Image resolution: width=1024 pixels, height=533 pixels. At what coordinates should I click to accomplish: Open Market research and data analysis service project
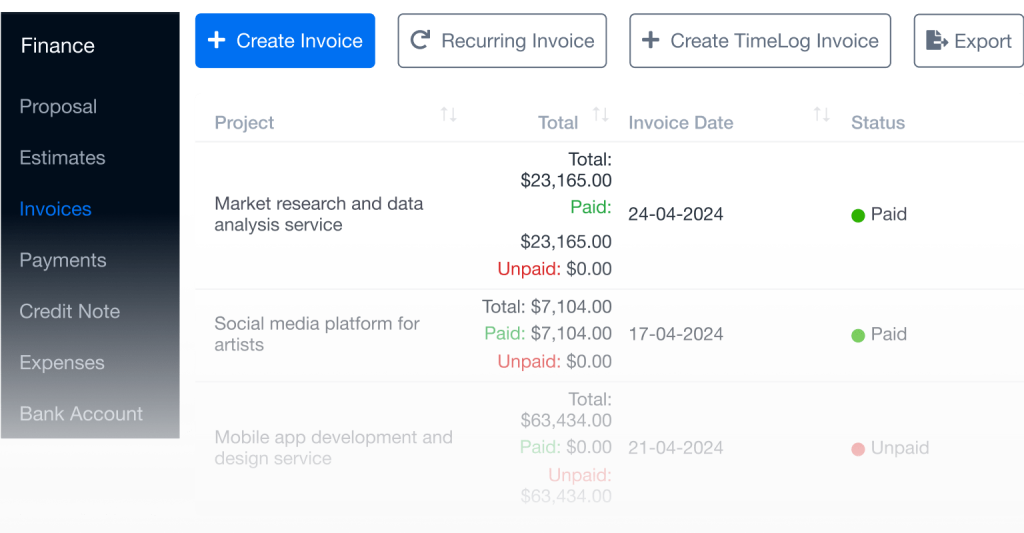[x=318, y=214]
